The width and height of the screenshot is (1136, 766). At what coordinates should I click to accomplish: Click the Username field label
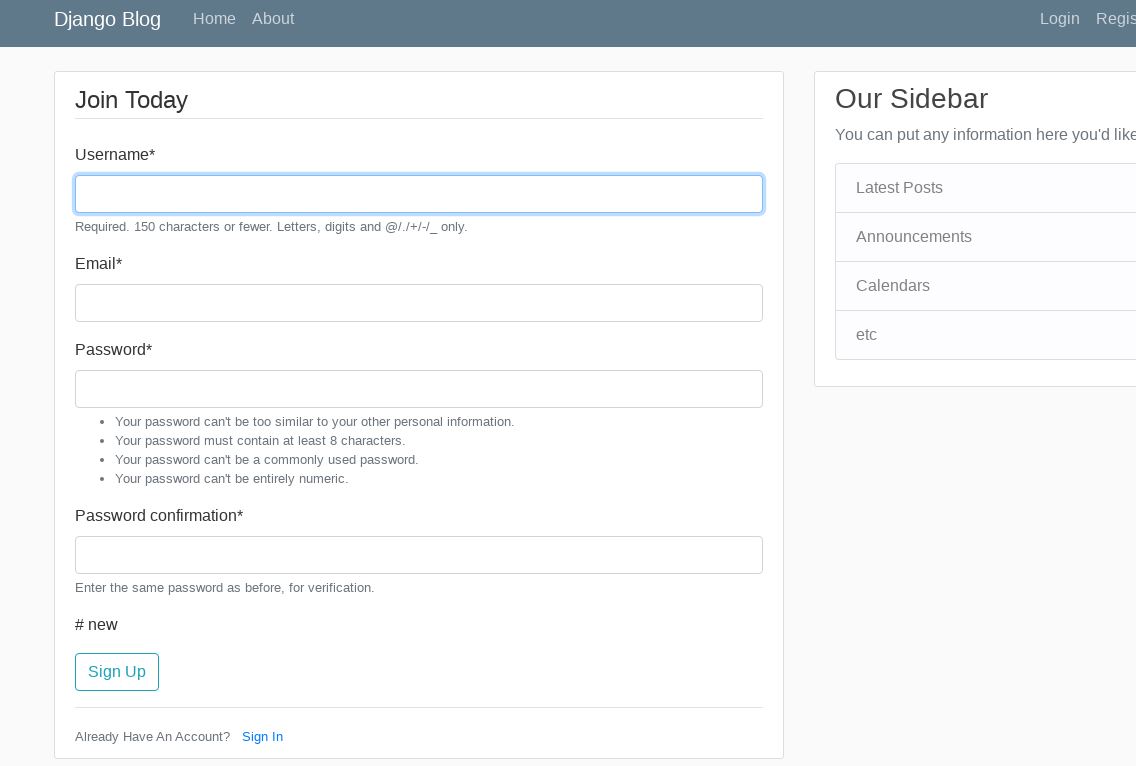pos(115,155)
